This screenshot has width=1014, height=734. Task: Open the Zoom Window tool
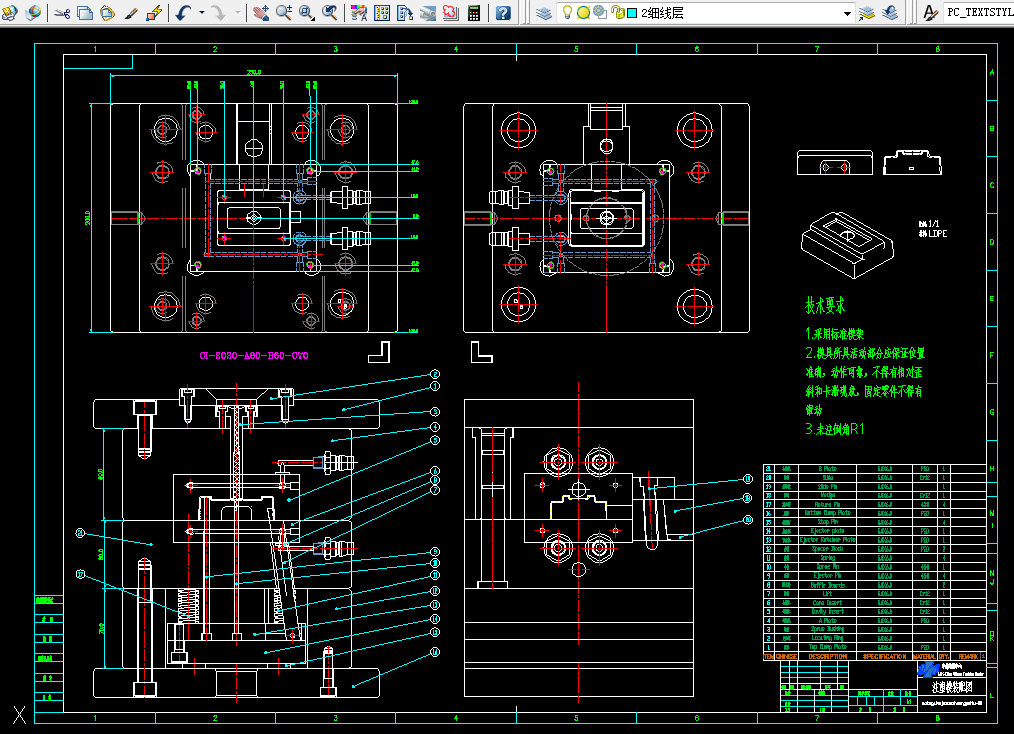tap(307, 12)
